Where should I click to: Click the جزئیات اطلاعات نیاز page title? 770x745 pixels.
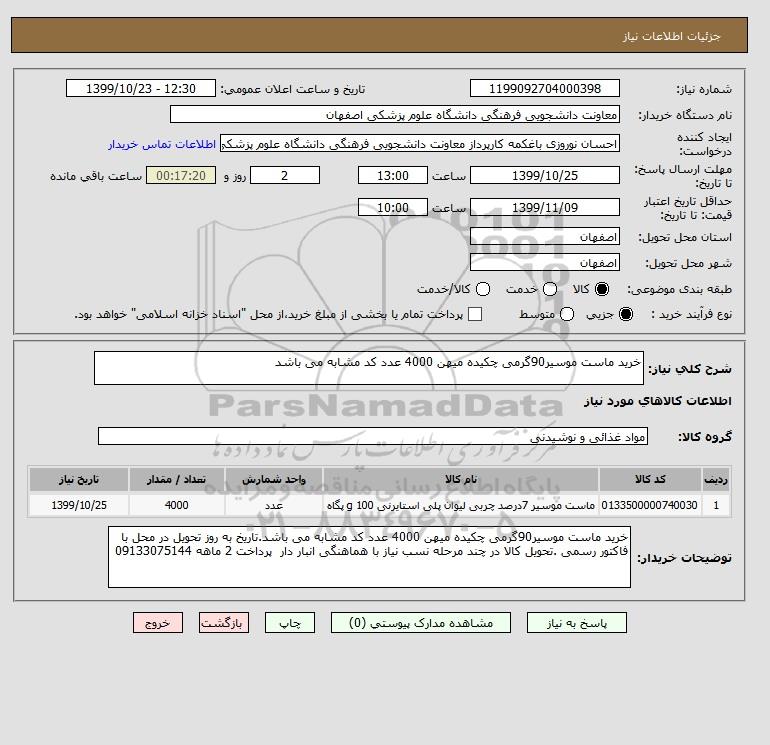pos(671,36)
